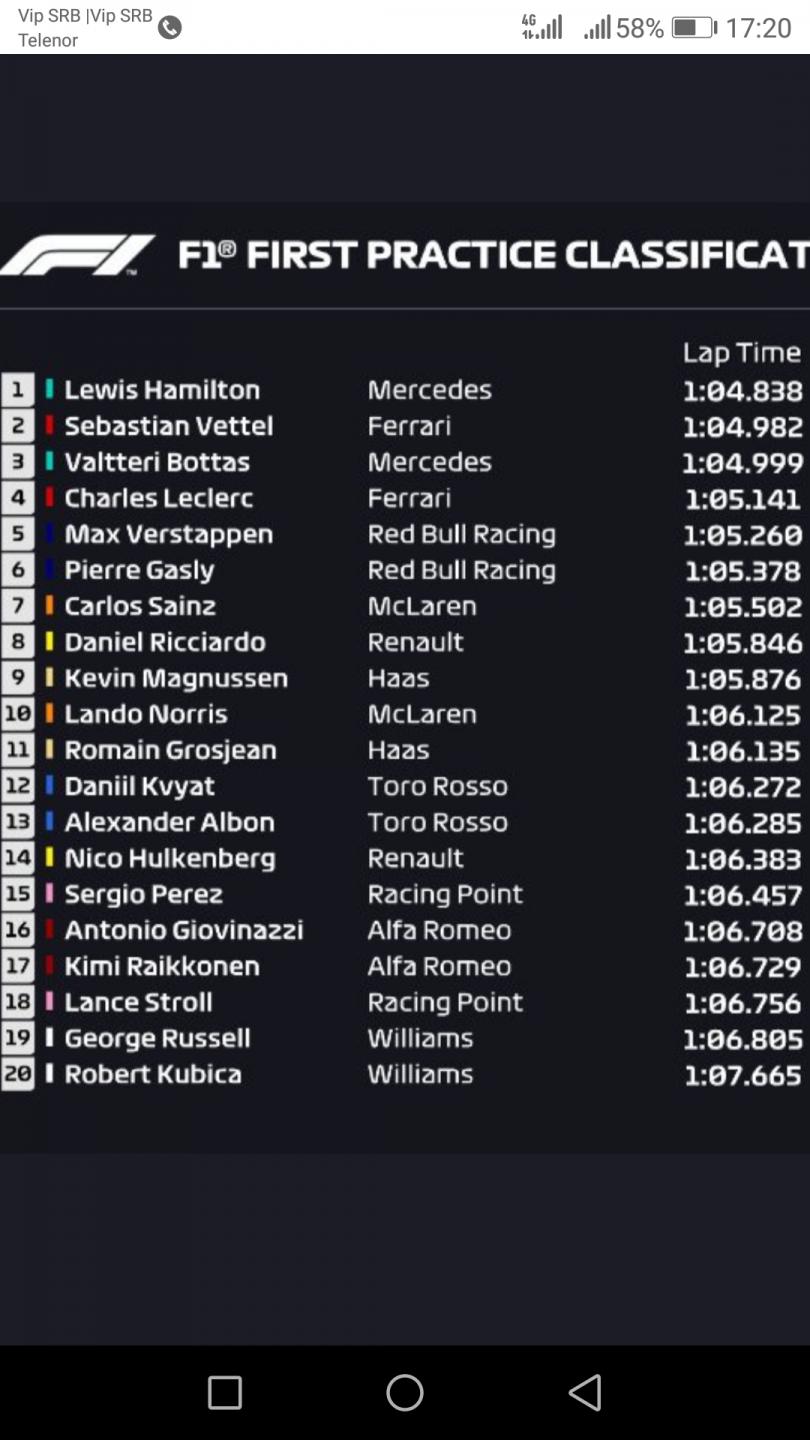Tap Max Verstappen's Red Bull Racing team label
The width and height of the screenshot is (810, 1440).
click(461, 534)
